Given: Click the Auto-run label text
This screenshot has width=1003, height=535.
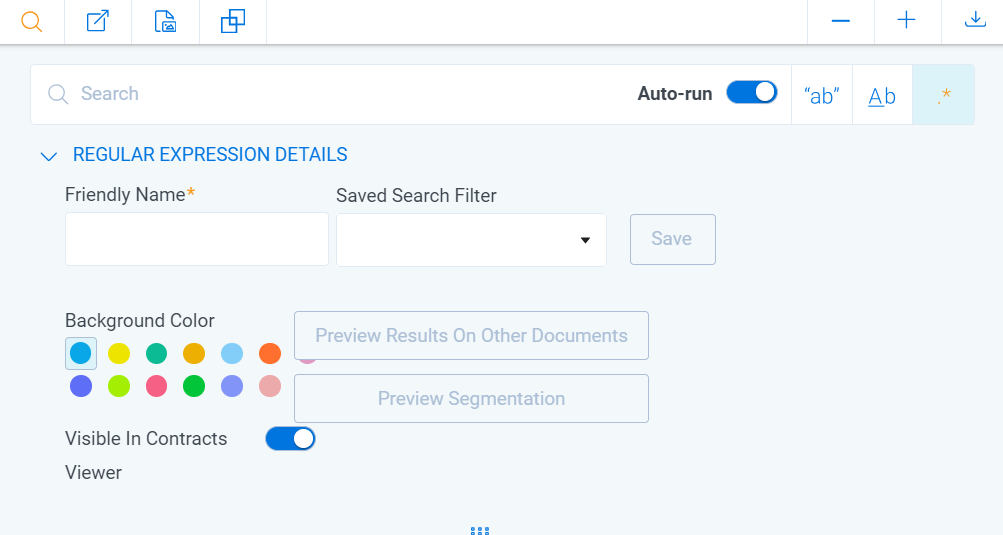Looking at the screenshot, I should [675, 93].
